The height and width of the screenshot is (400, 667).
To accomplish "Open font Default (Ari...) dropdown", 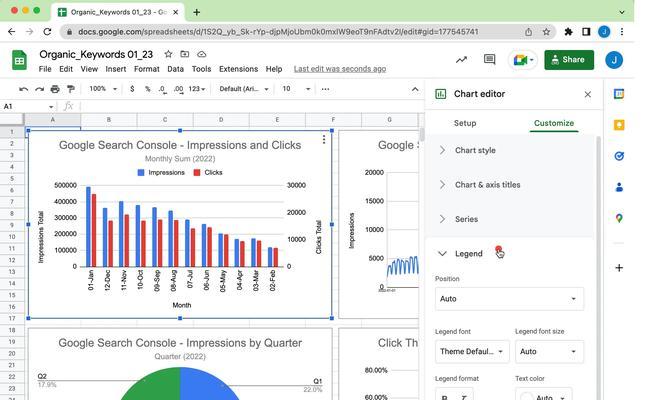I will pos(244,89).
